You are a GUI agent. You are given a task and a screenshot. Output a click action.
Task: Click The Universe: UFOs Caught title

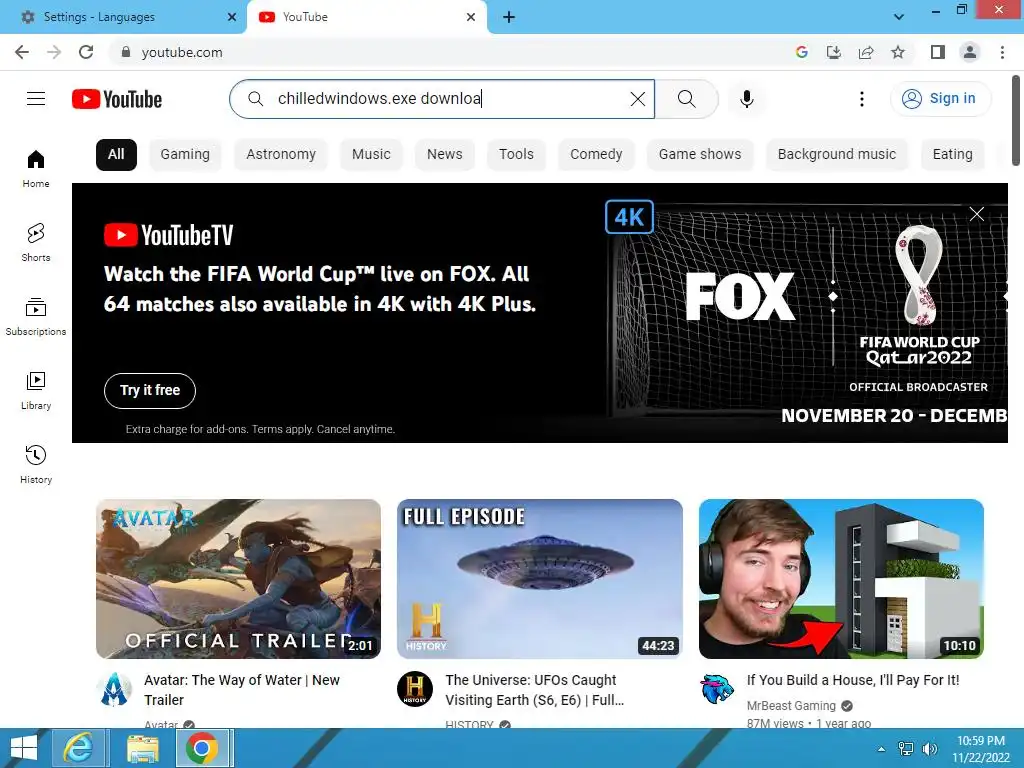(534, 690)
